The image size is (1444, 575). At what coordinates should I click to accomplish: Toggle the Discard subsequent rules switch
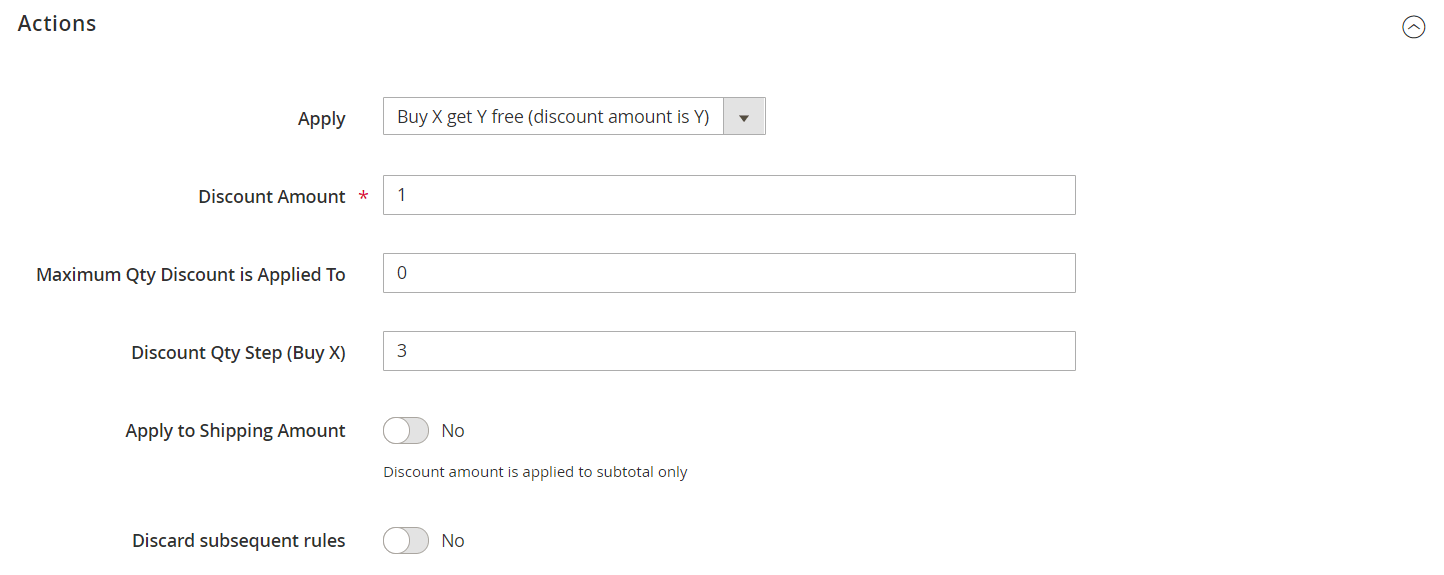[405, 541]
